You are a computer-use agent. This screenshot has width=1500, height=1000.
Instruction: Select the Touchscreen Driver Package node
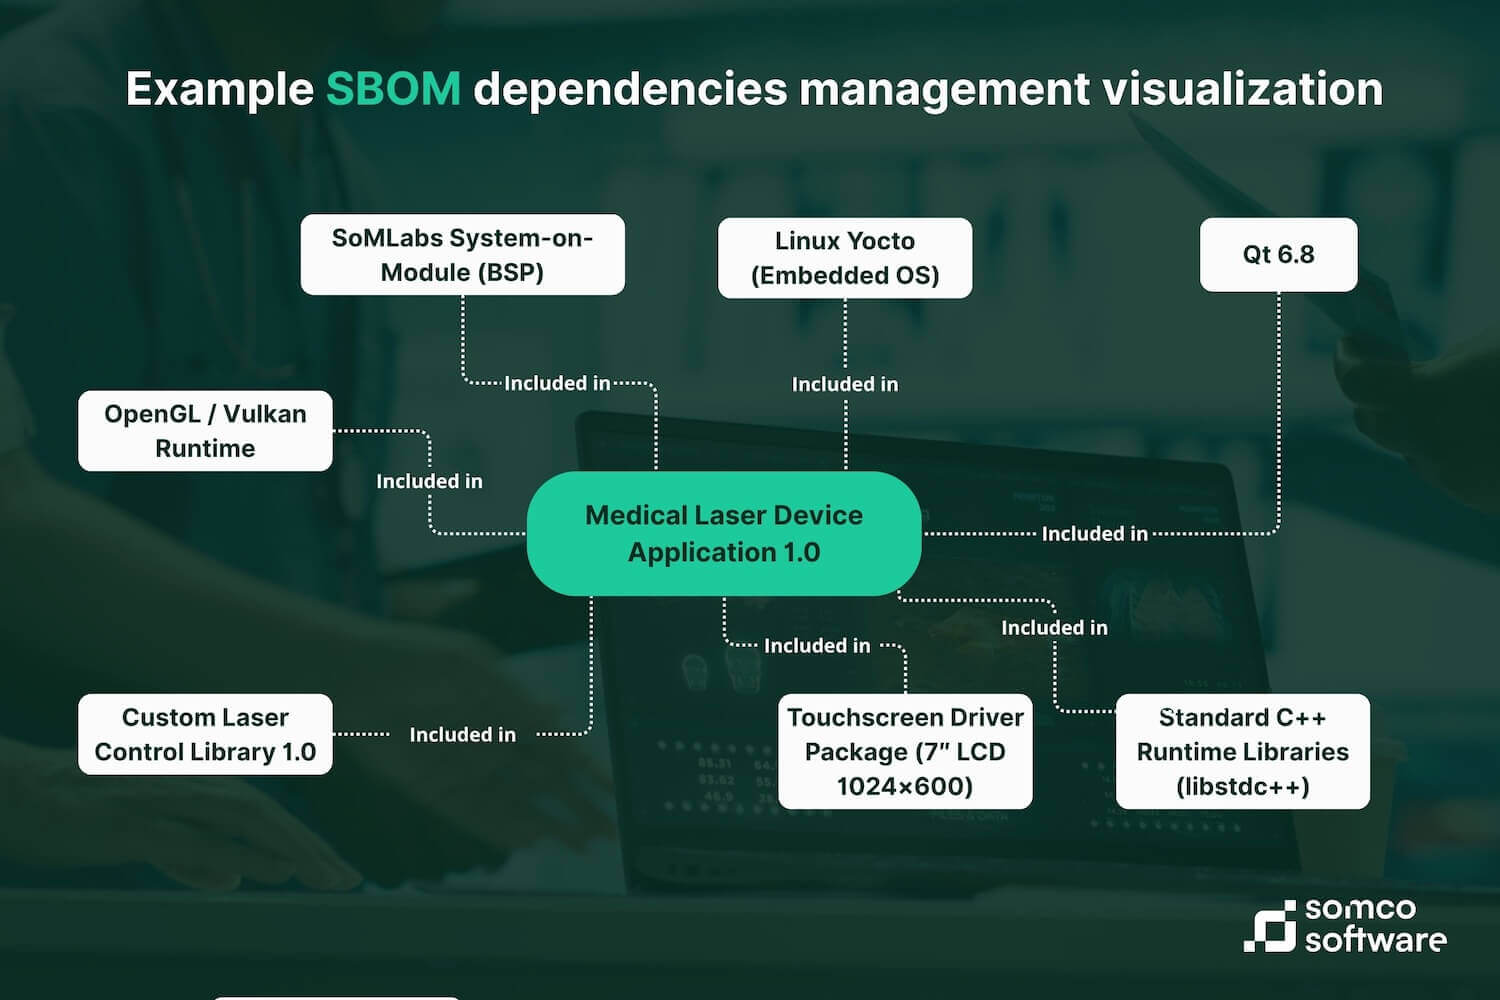(x=905, y=751)
